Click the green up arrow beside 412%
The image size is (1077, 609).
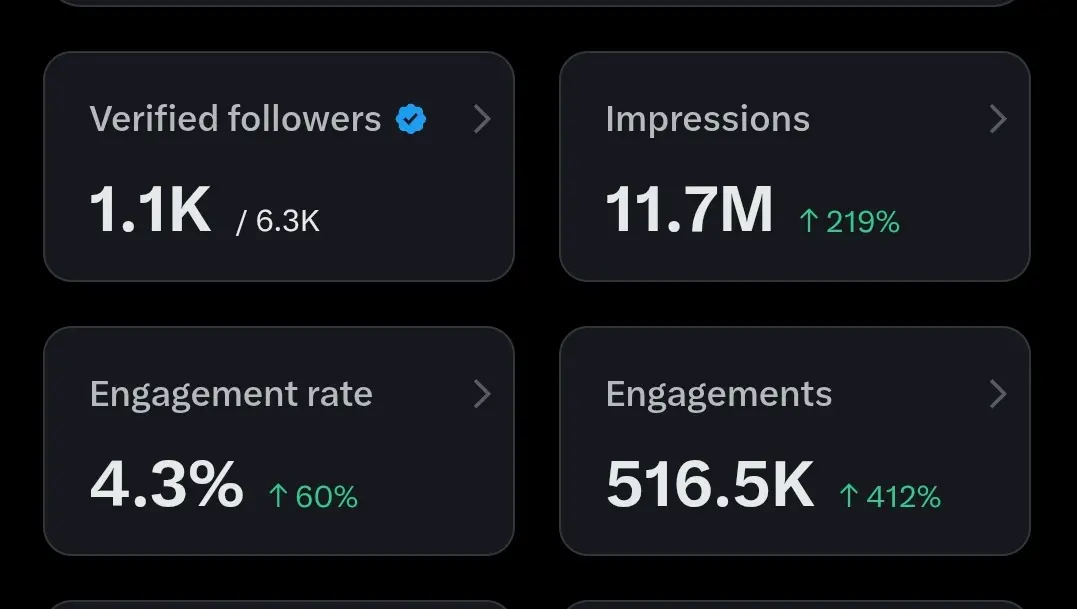[849, 496]
